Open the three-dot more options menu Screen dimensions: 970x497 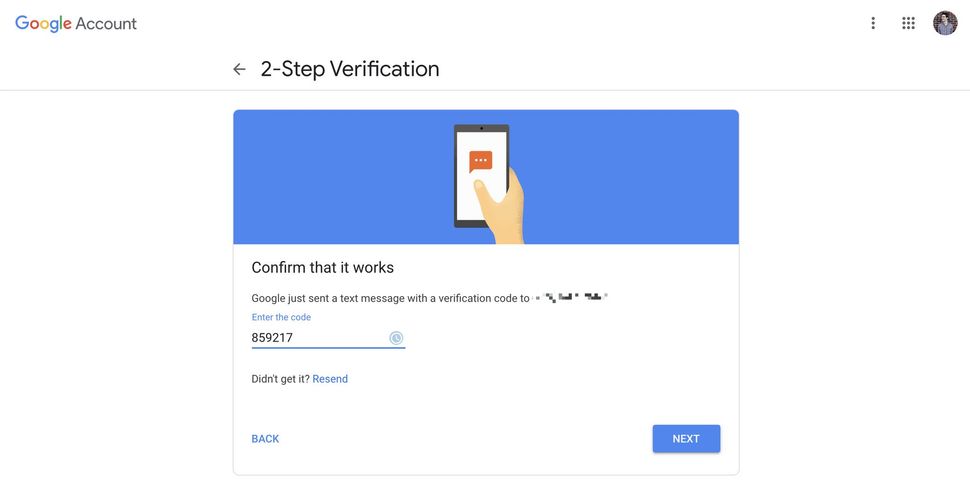click(x=873, y=24)
